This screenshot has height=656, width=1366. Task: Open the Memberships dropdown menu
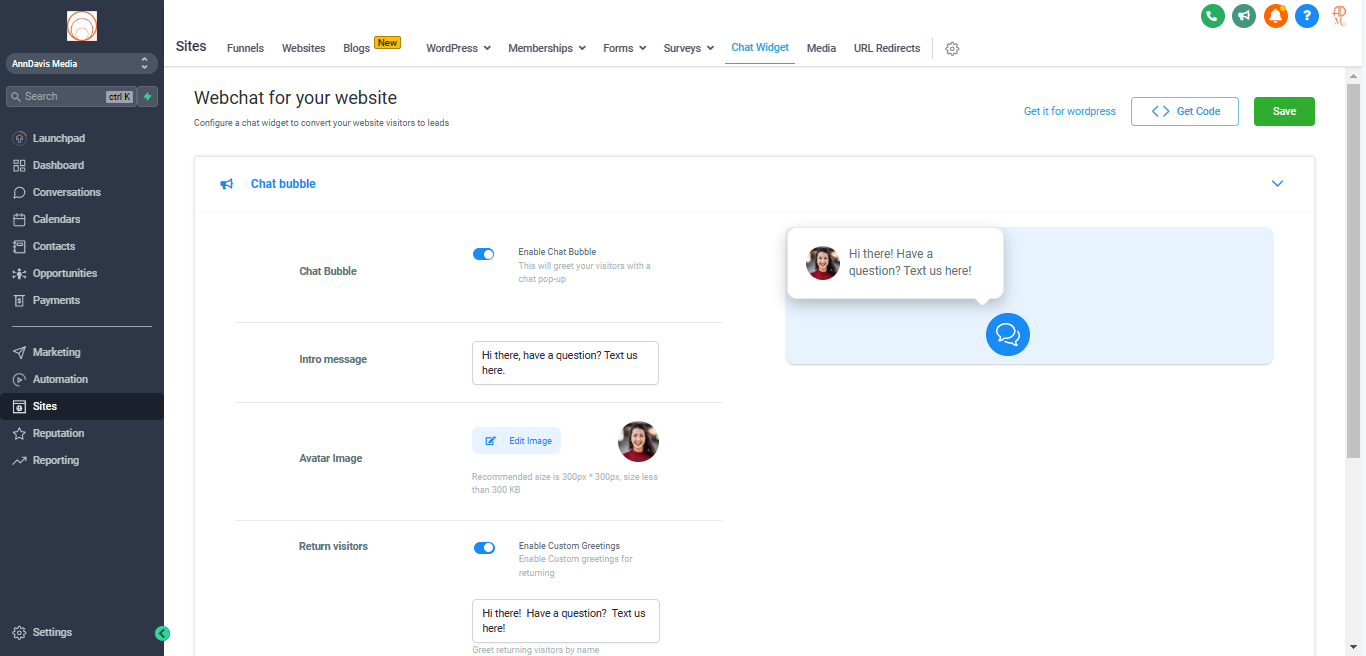(x=546, y=48)
